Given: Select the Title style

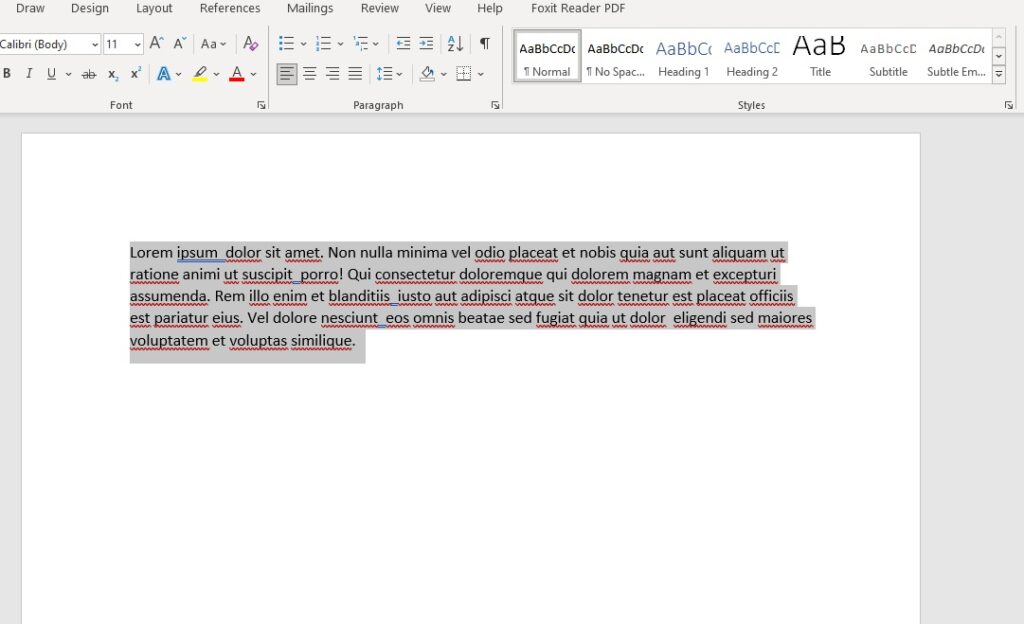Looking at the screenshot, I should [819, 55].
